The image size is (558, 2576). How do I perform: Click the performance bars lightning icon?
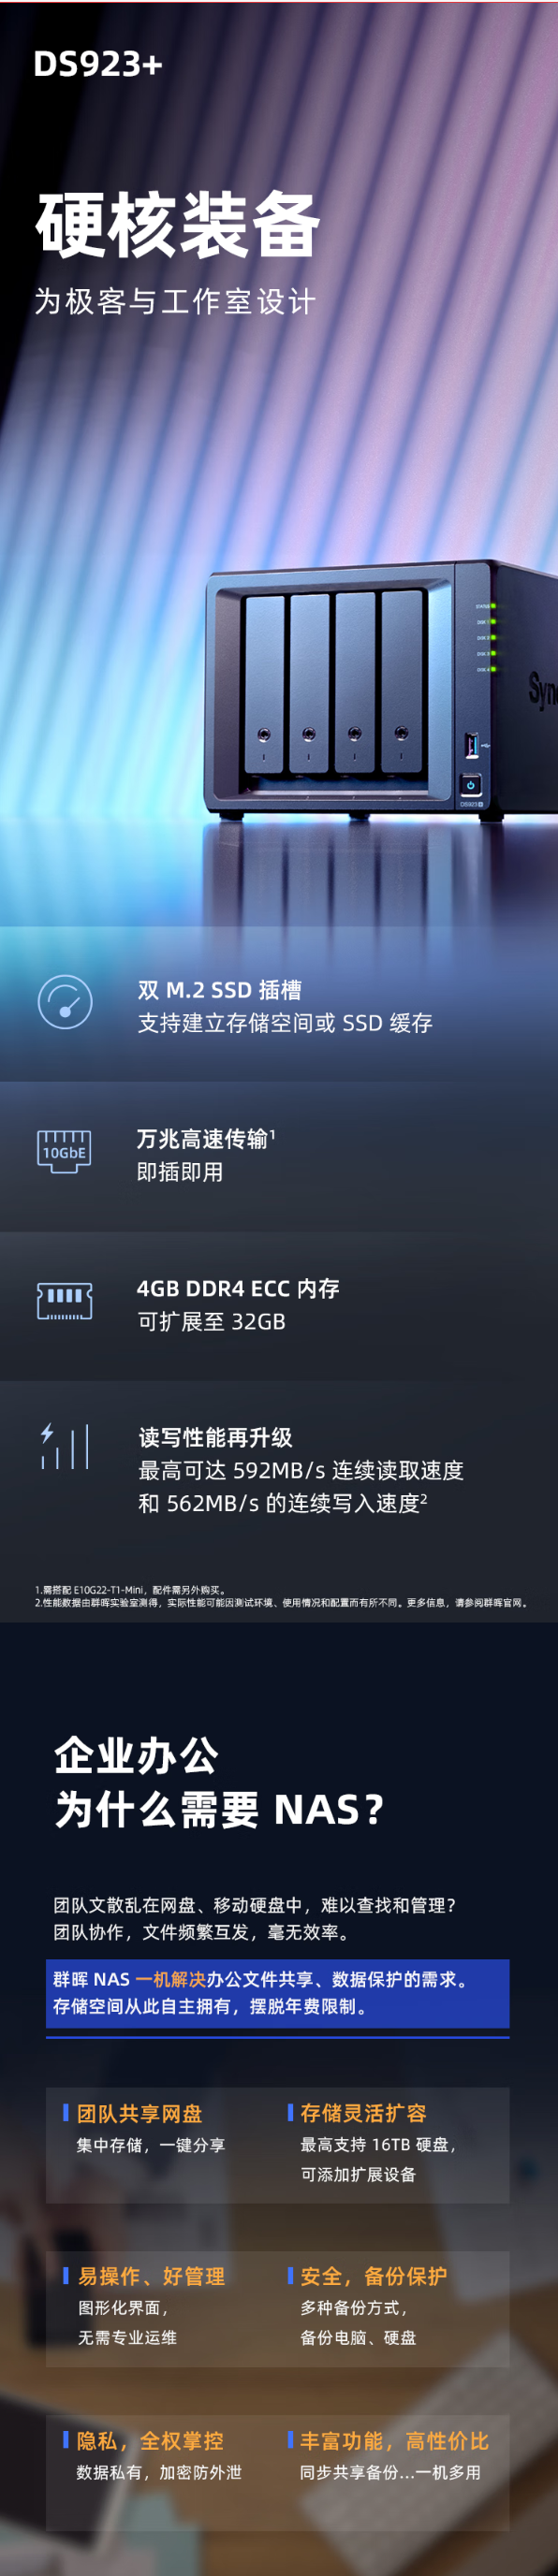click(64, 1446)
